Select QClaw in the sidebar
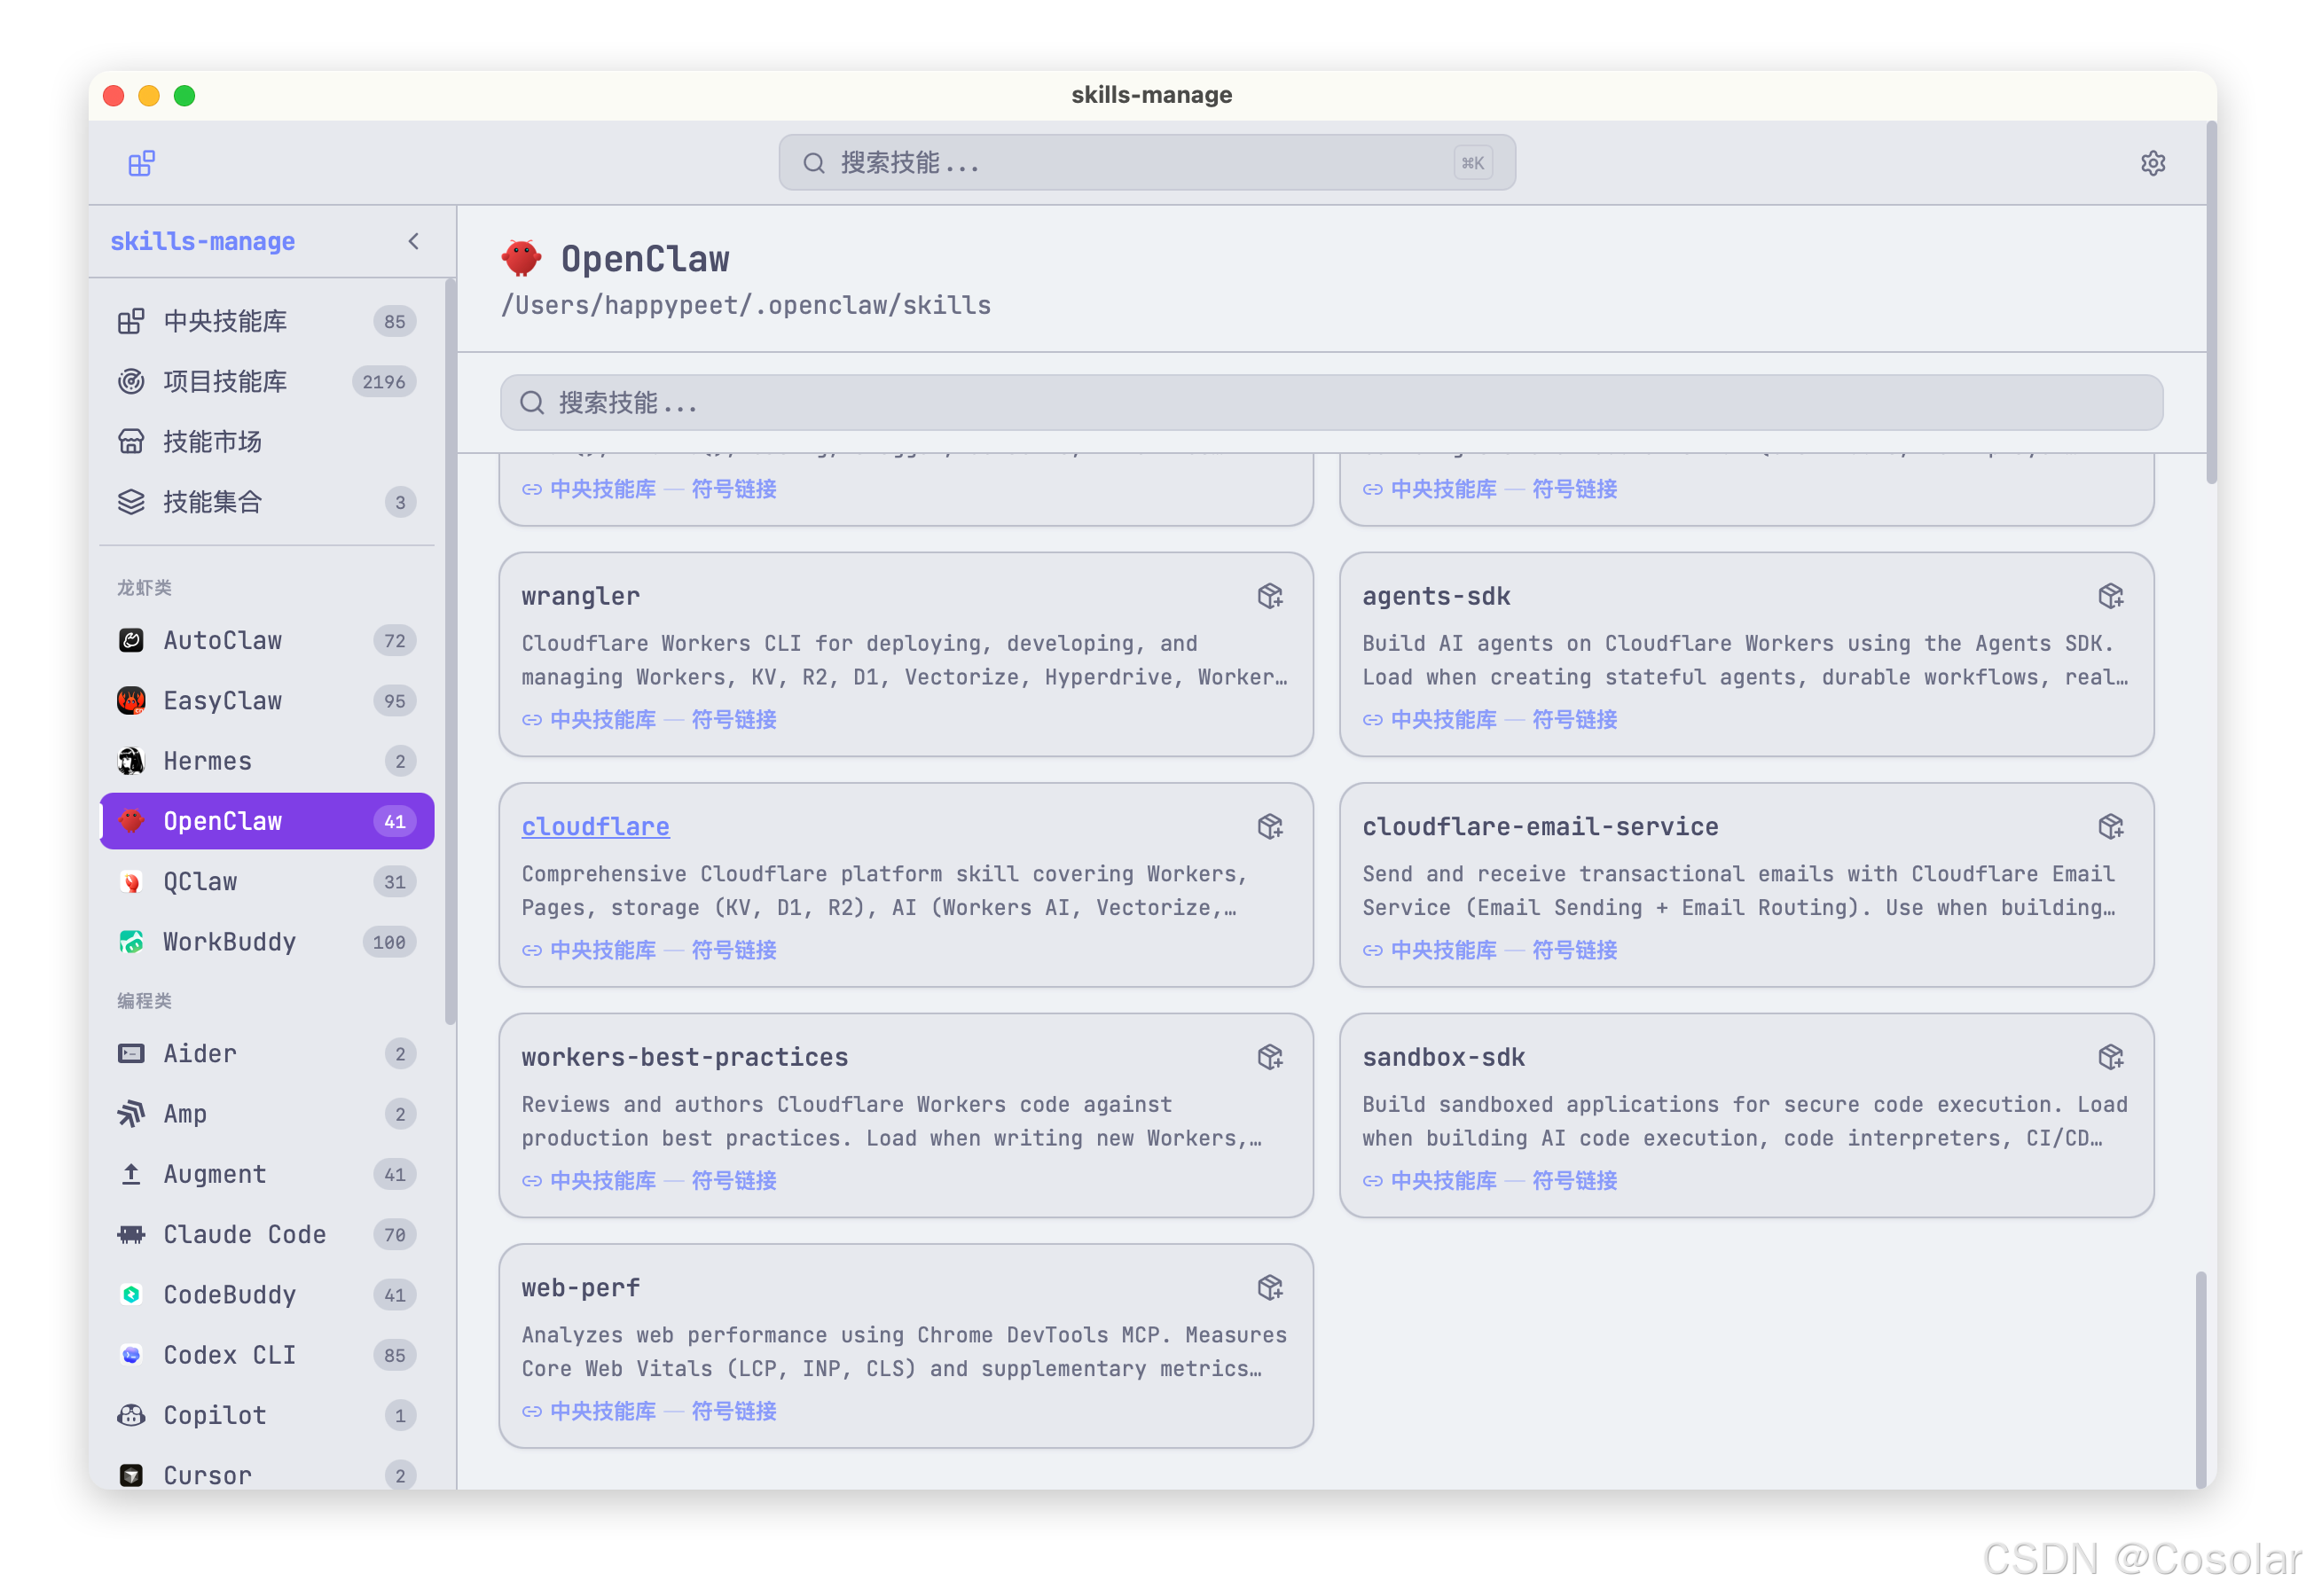 click(267, 881)
